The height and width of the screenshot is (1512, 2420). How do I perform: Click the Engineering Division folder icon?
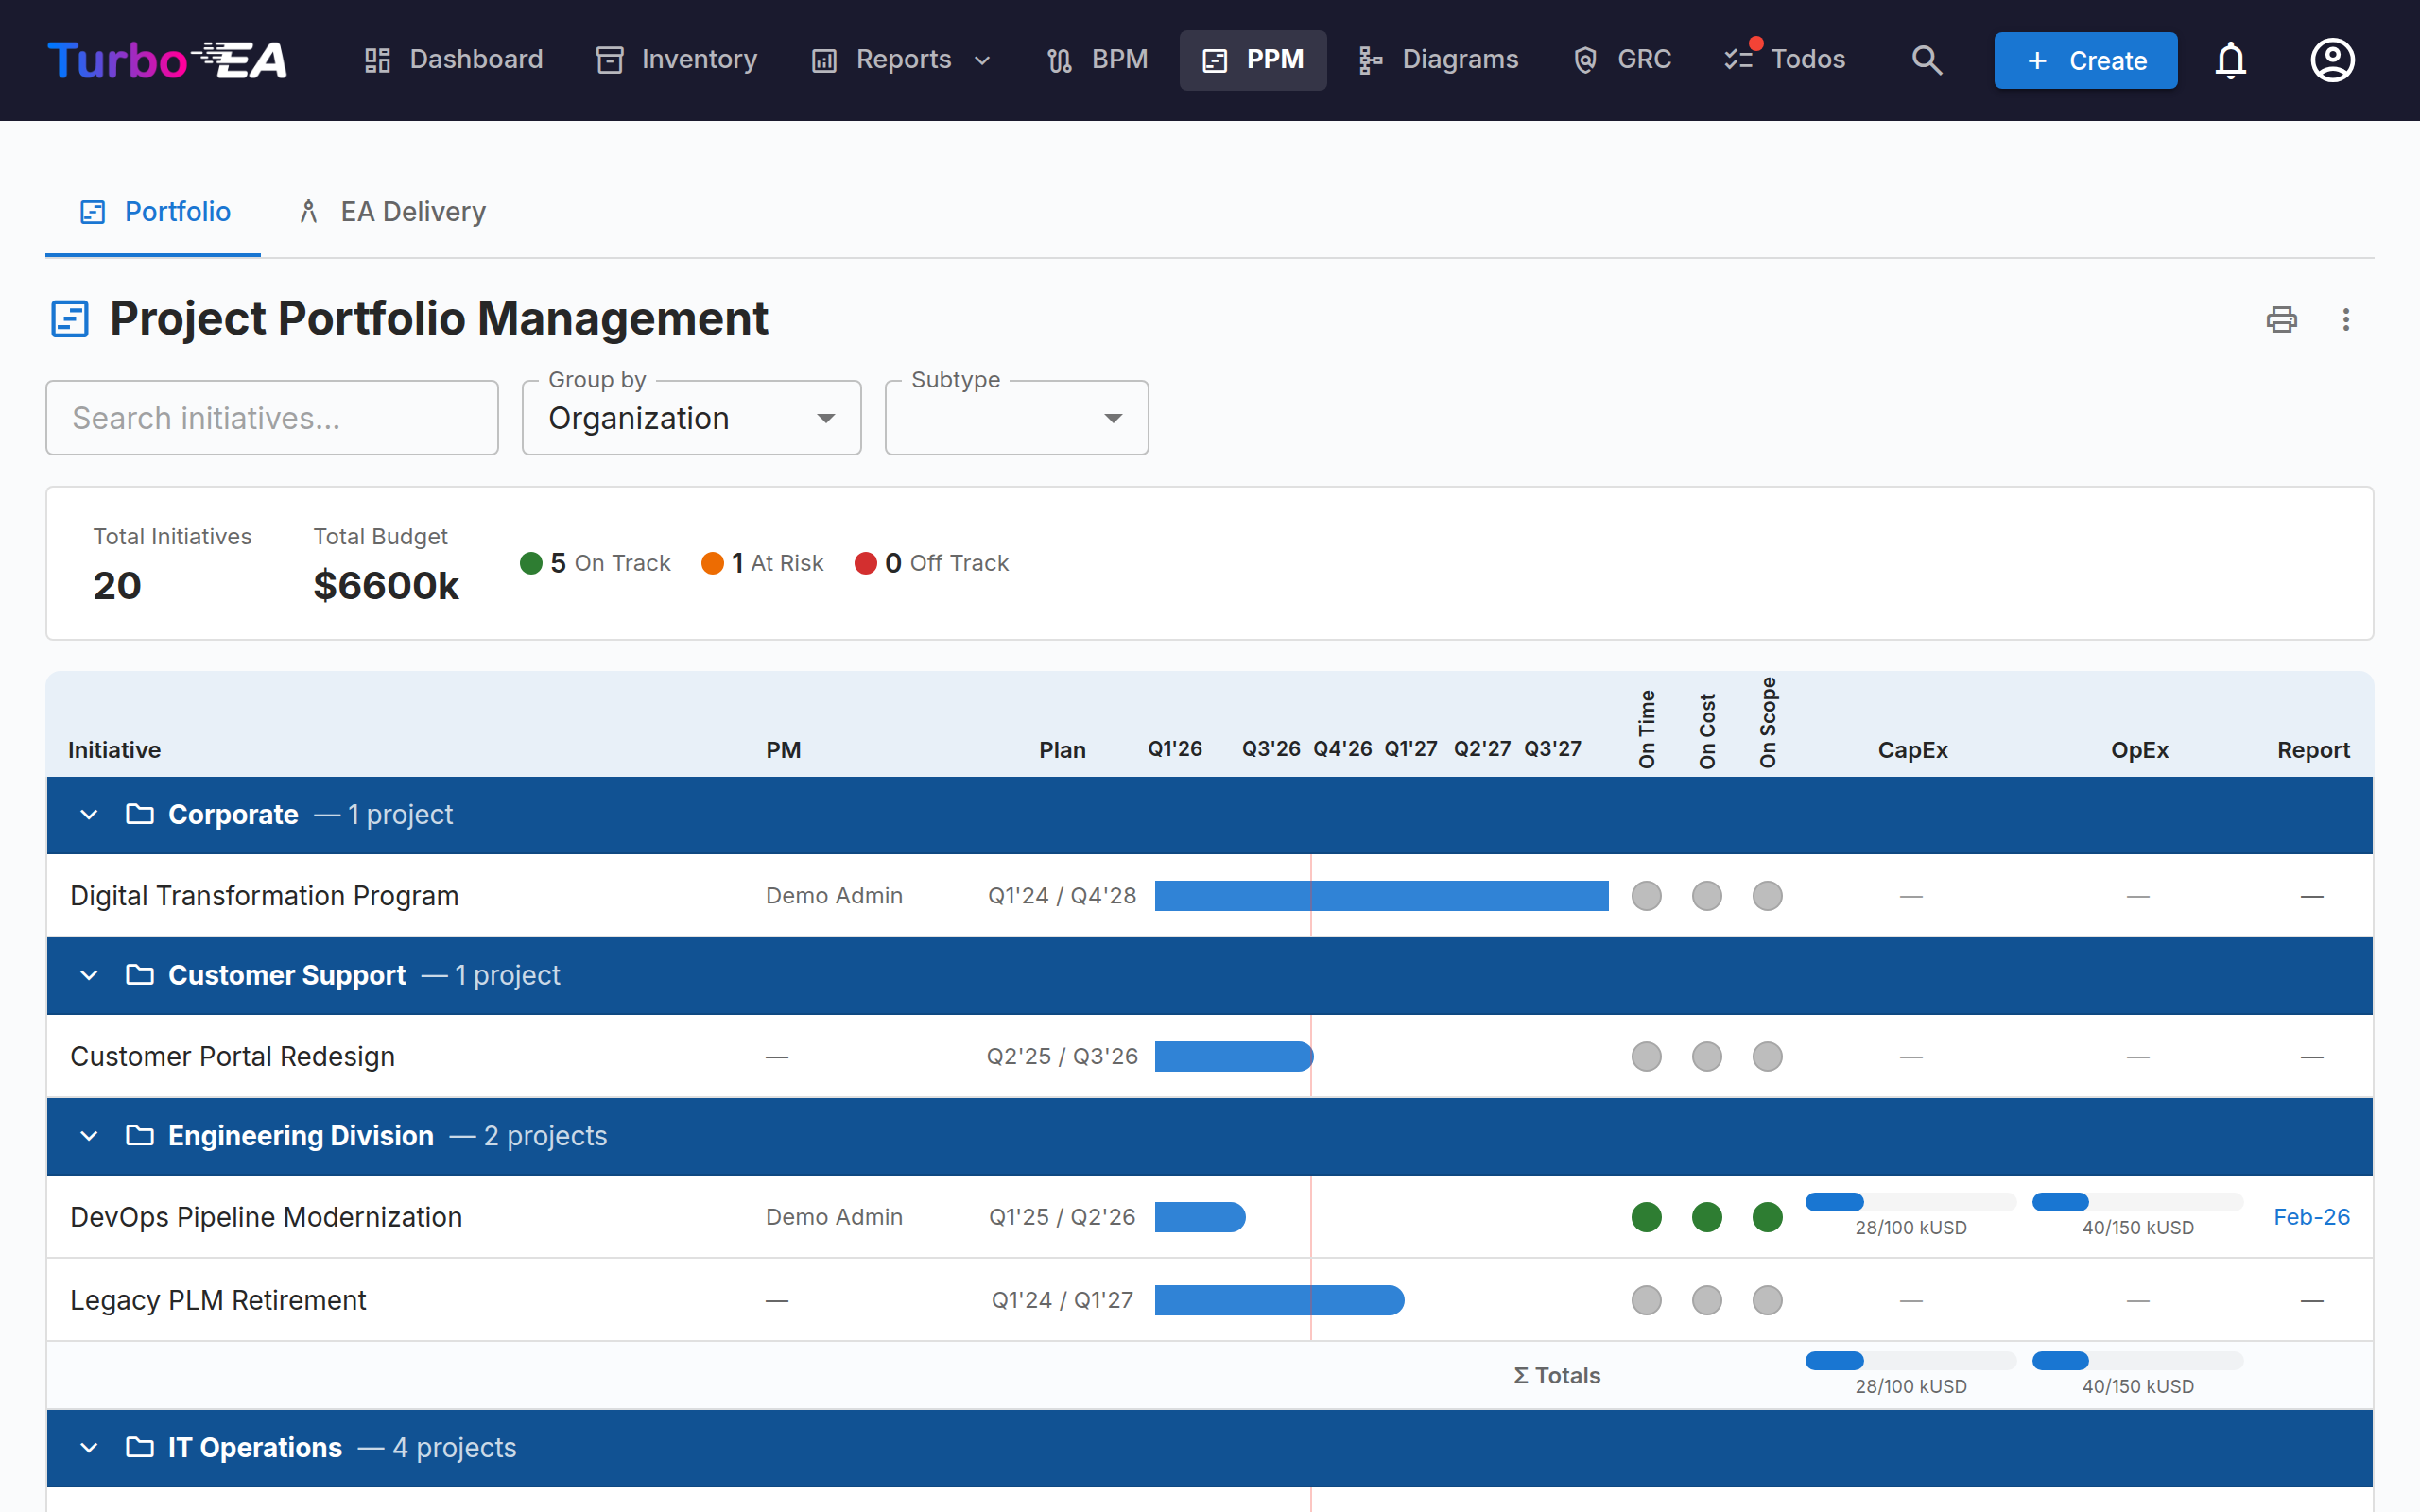coord(140,1136)
